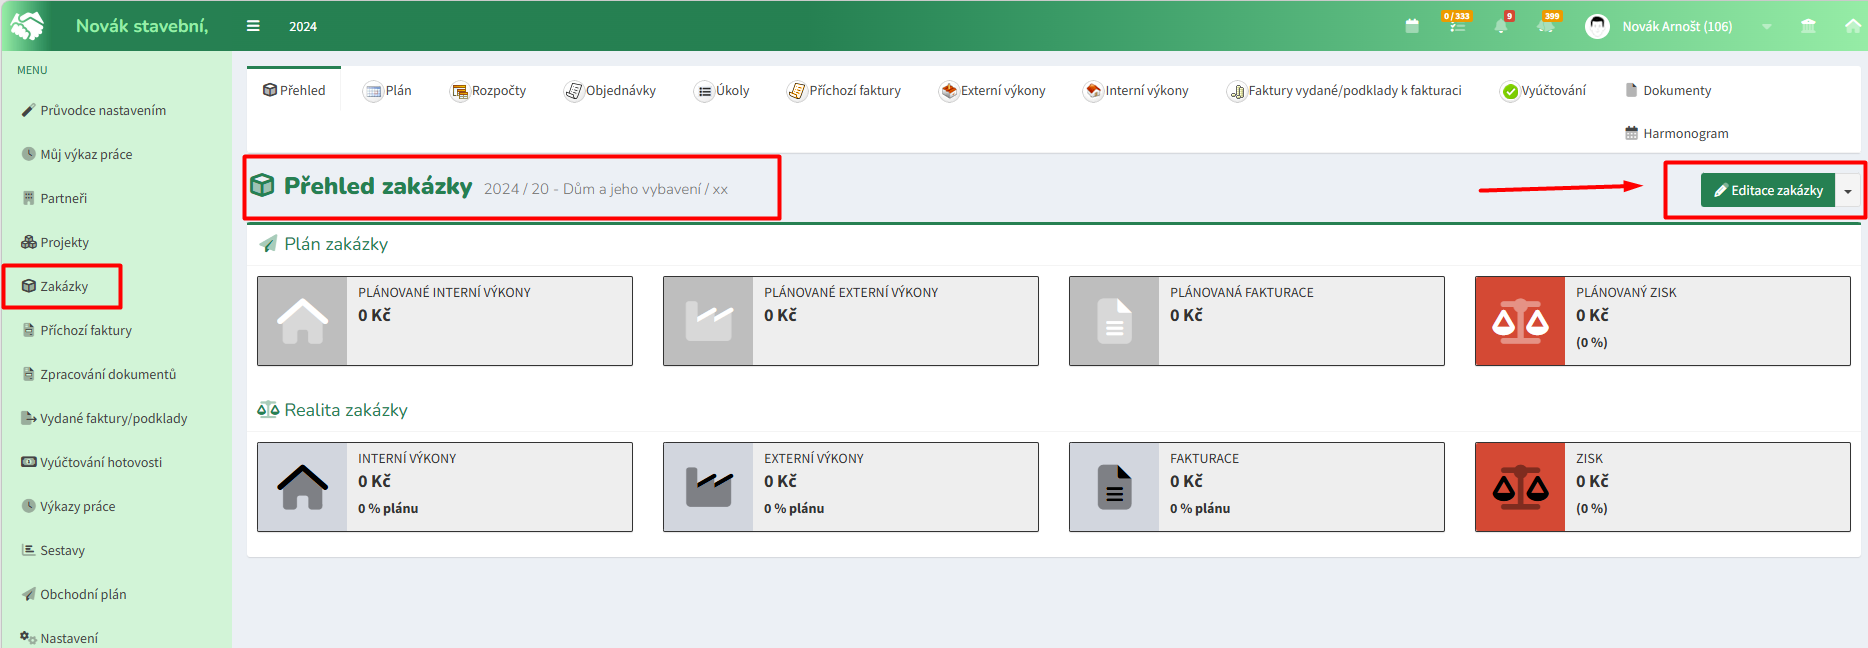Switch to the Příchozí faktury tab
Viewport: 1868px width, 648px height.
[845, 90]
